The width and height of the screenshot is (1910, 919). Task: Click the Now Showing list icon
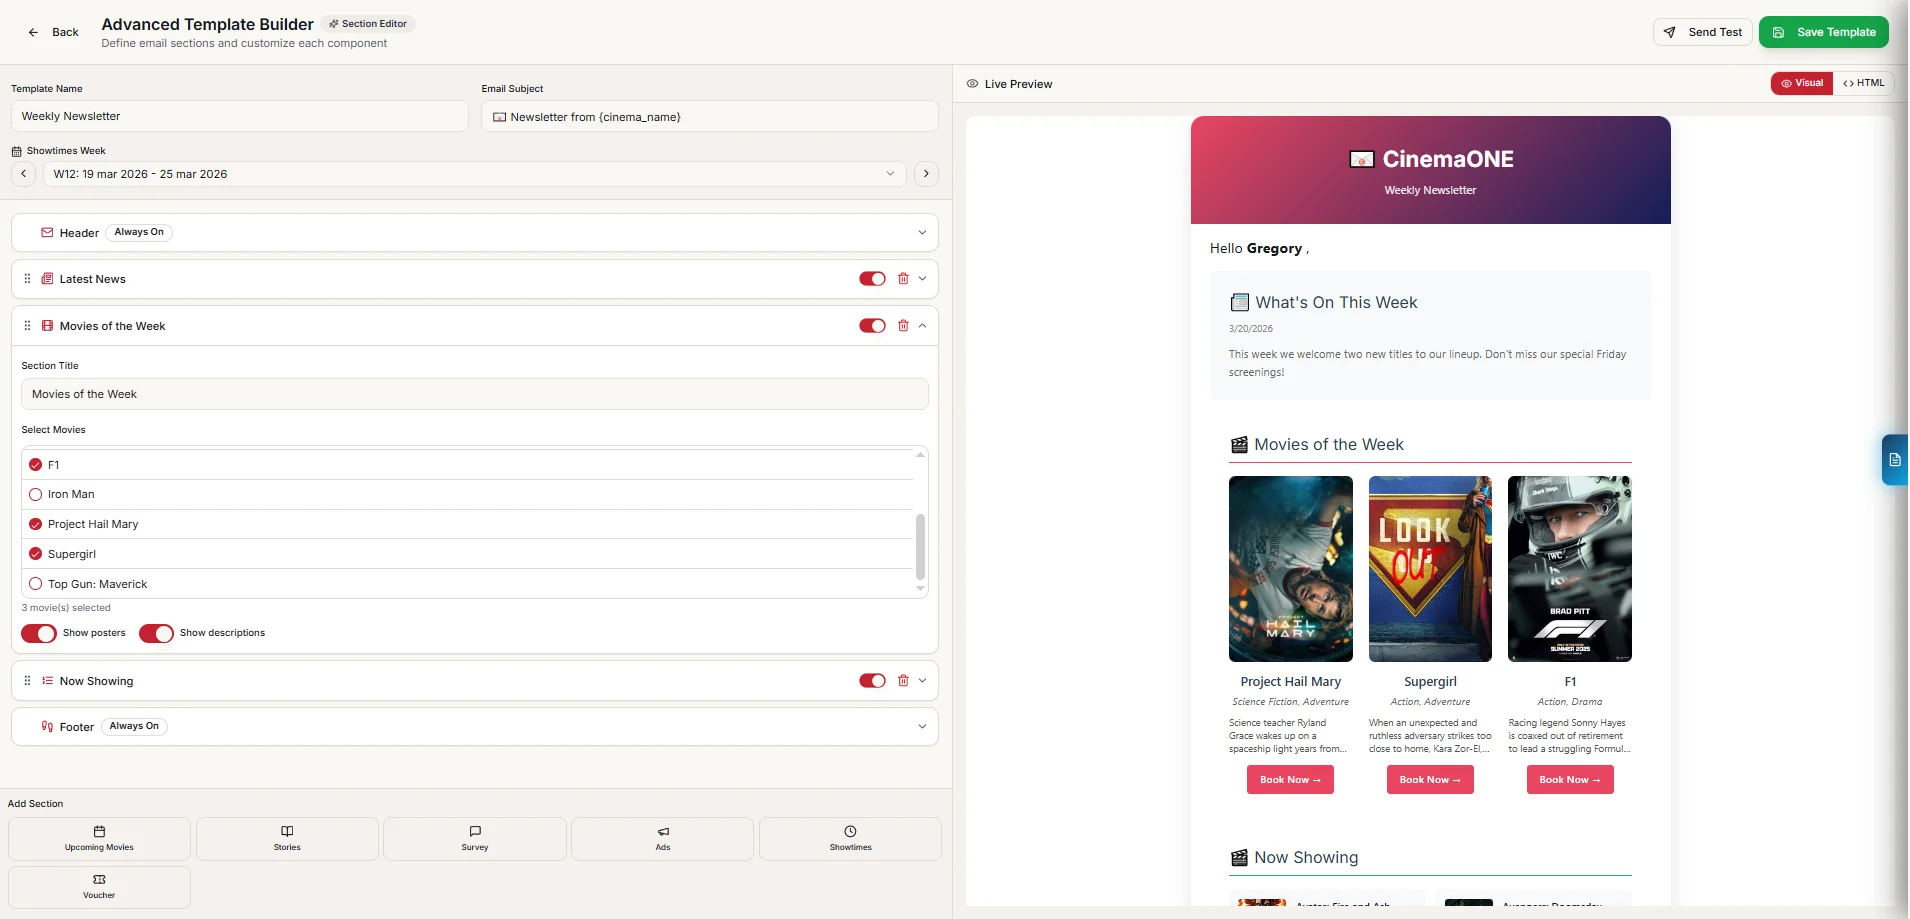pos(47,681)
